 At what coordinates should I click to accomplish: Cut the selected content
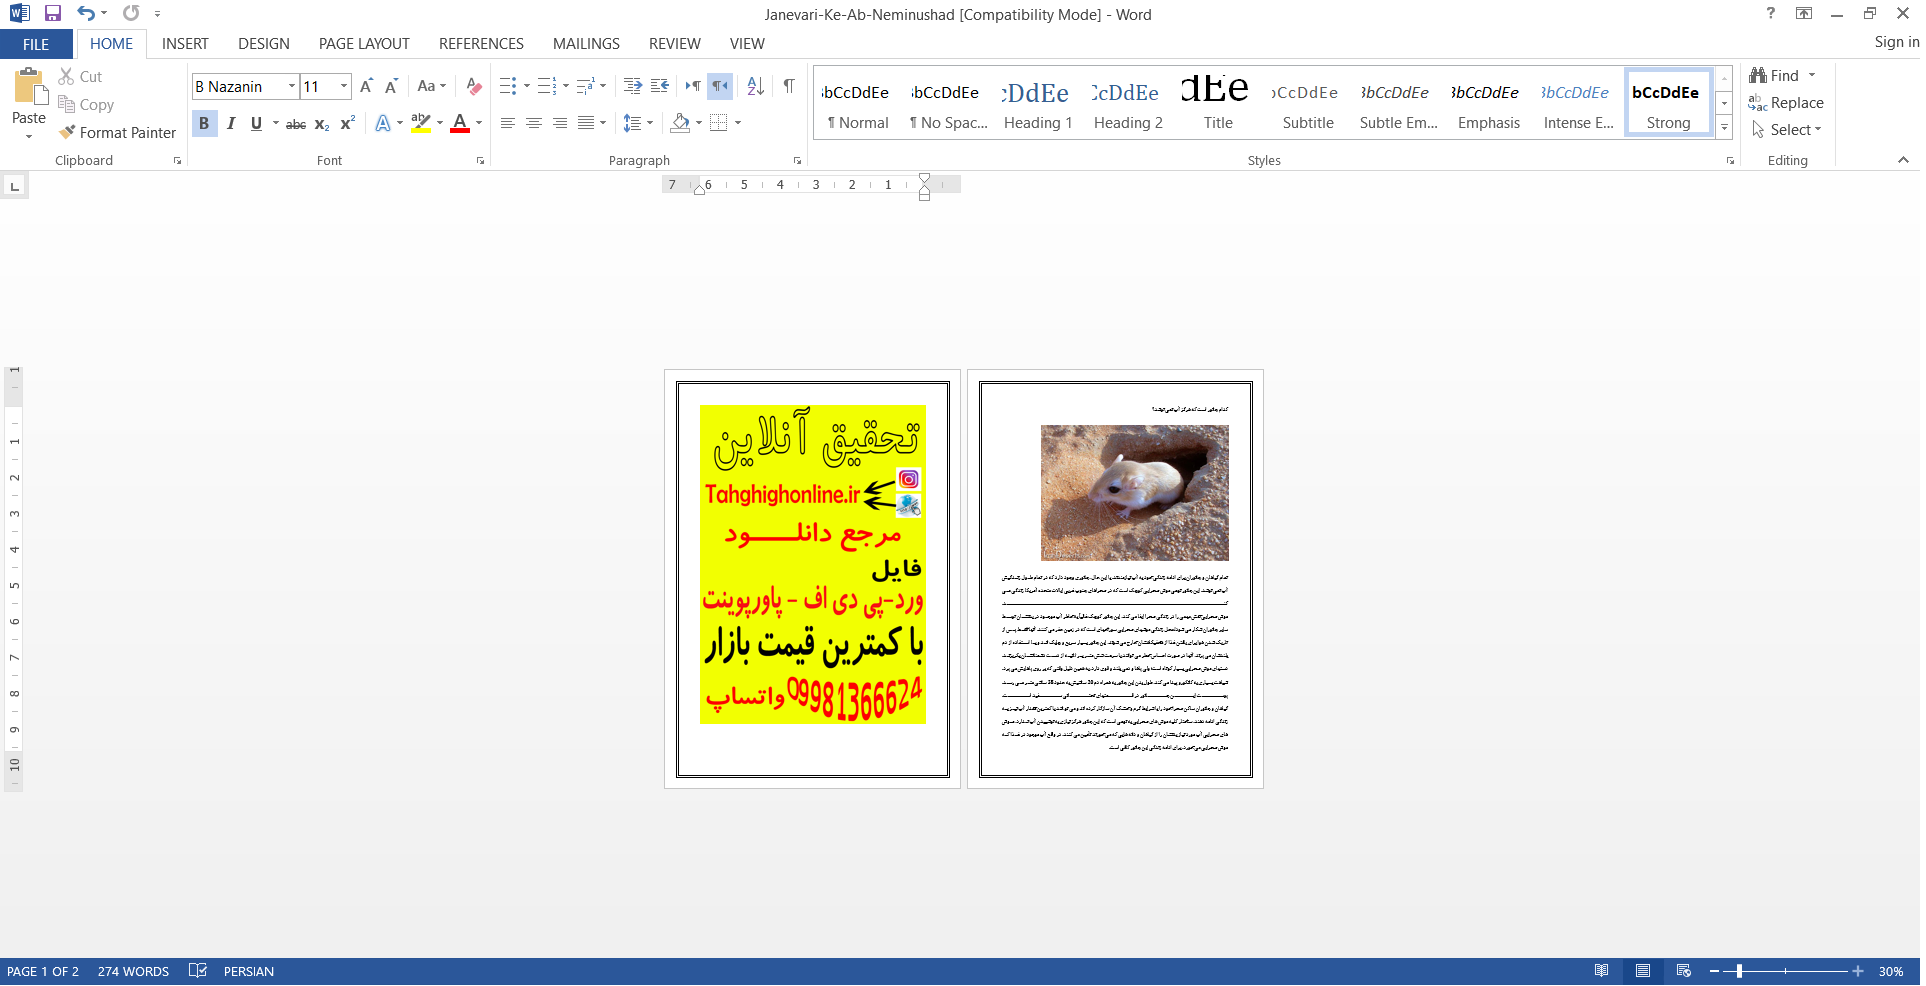[x=80, y=77]
